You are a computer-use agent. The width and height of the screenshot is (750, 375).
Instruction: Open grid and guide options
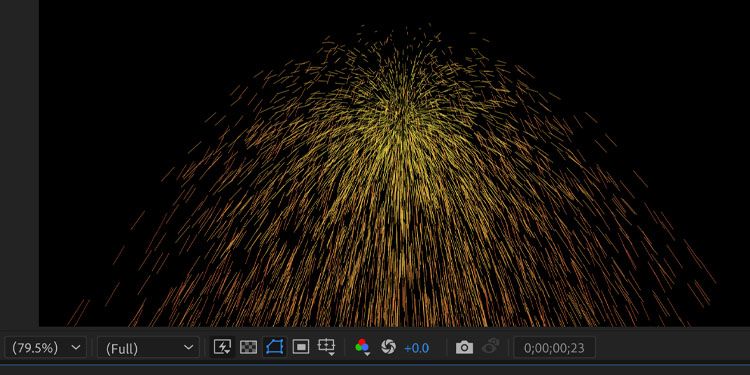point(326,347)
